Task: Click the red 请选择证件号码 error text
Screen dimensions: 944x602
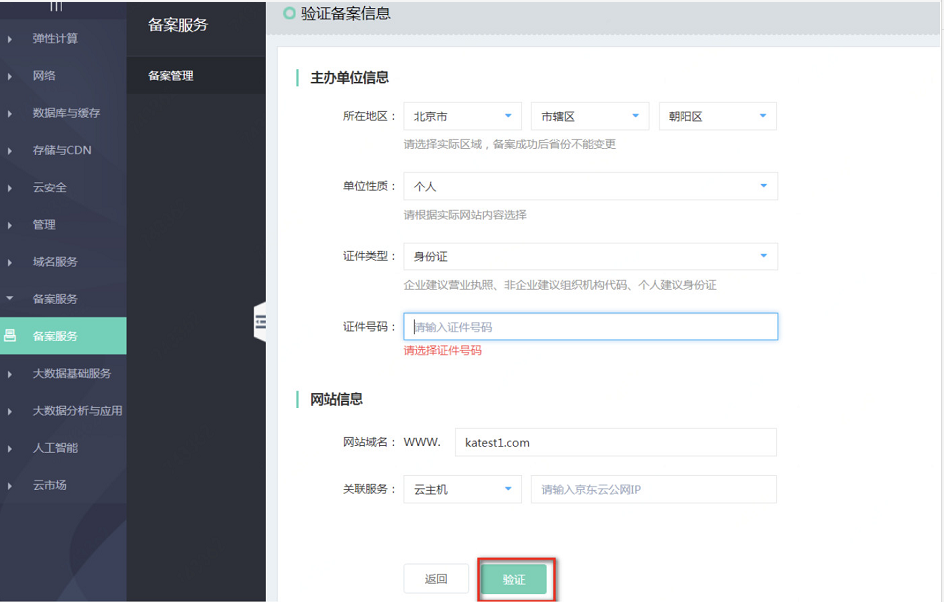Action: coord(442,350)
